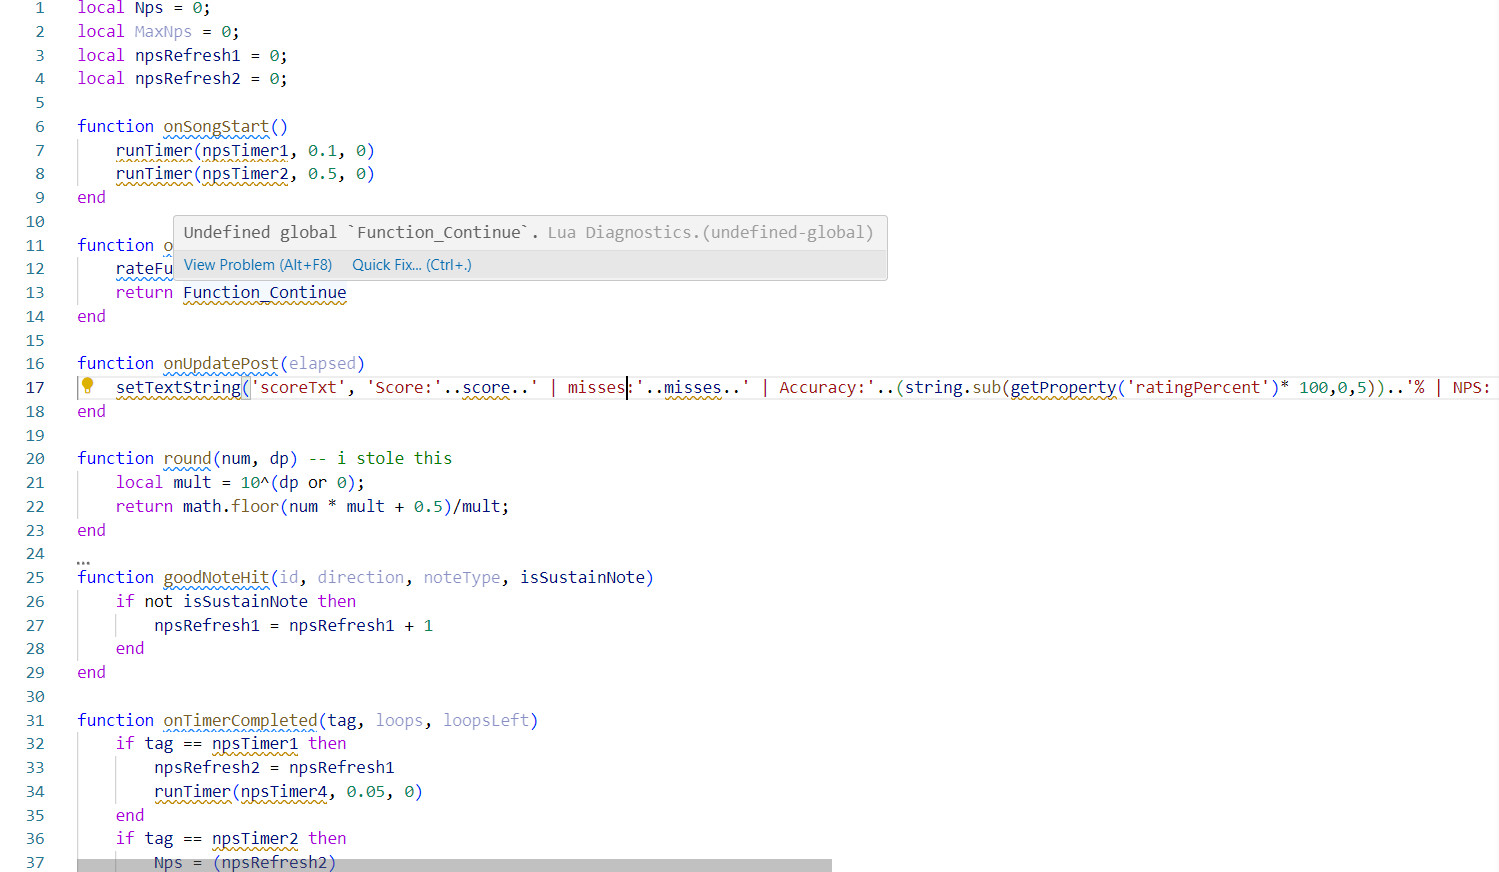Click the underlined npsTimer4 on line 34
The image size is (1499, 872).
tap(284, 791)
